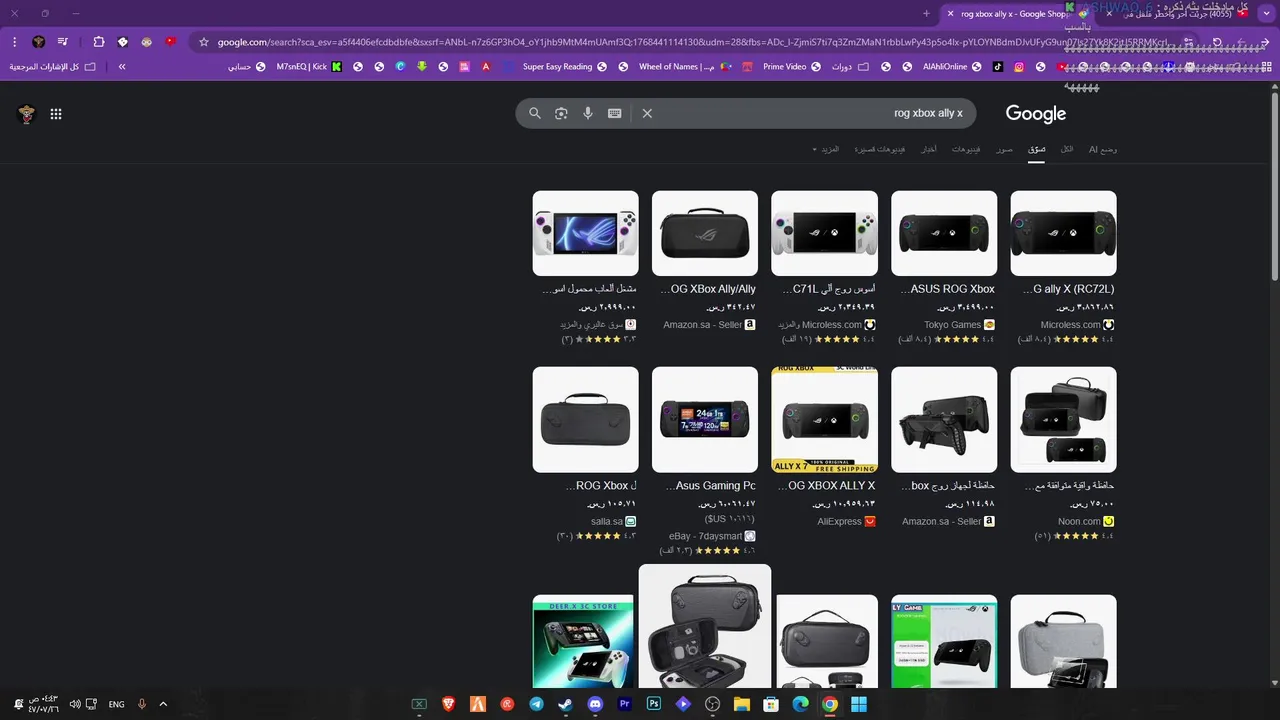This screenshot has height=720, width=1280.
Task: Open the G ally X (RC72L) product thumbnail
Action: tap(1063, 233)
